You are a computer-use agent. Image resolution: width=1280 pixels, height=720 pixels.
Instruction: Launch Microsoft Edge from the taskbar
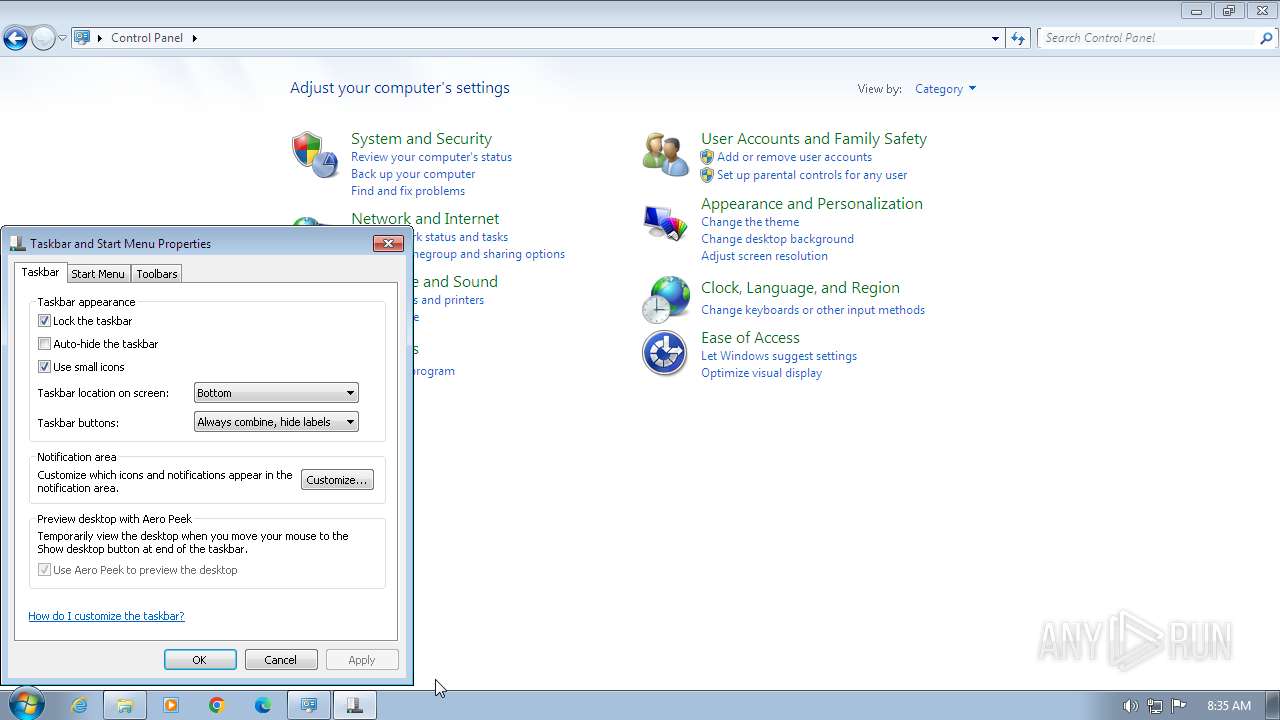point(263,705)
